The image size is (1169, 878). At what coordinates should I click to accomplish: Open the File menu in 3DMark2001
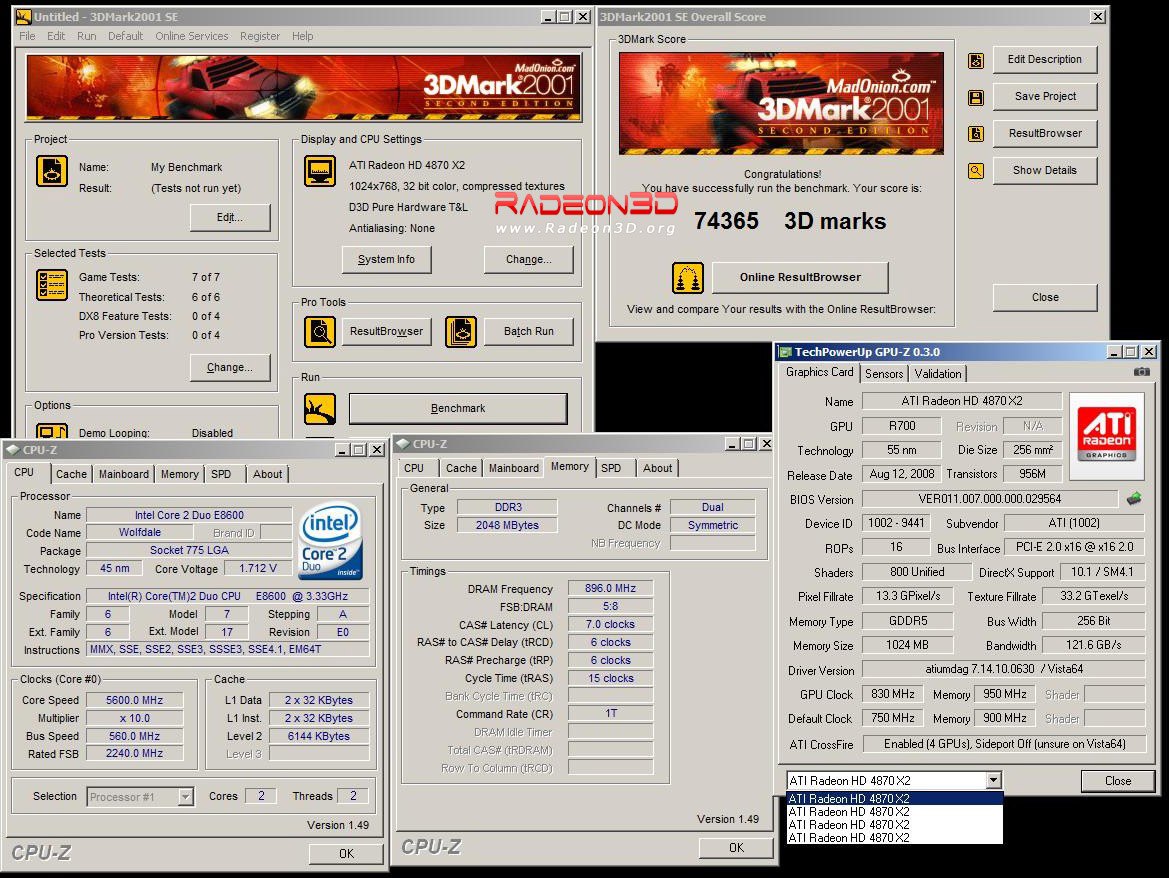click(27, 36)
